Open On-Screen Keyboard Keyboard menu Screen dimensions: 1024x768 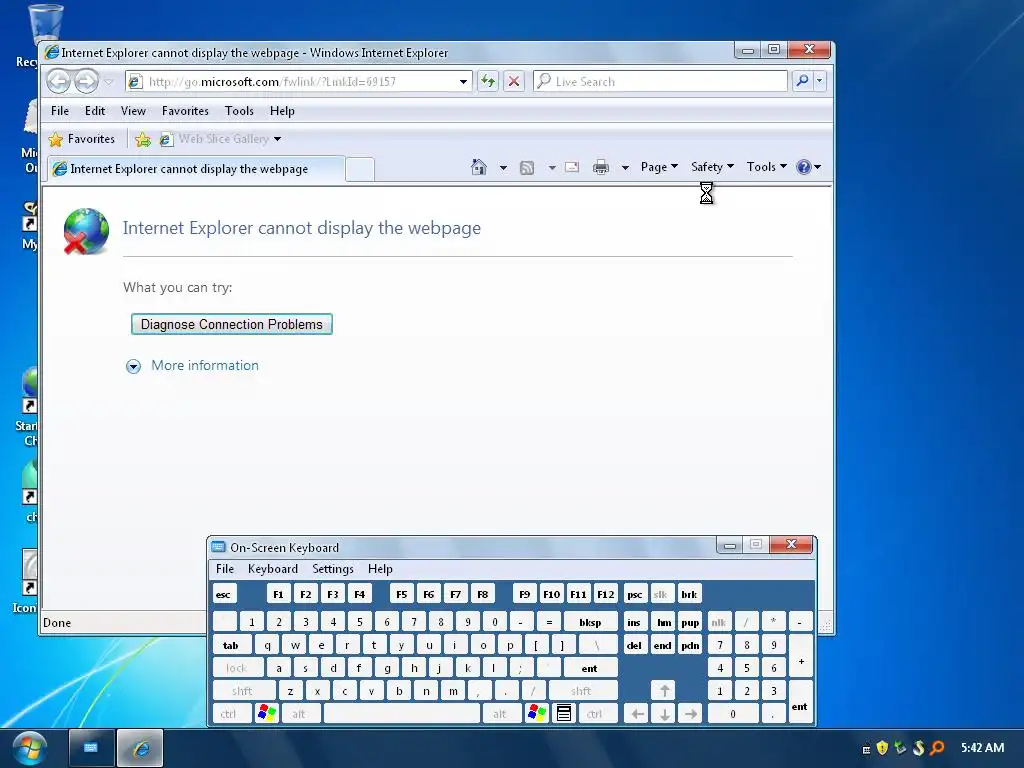pyautogui.click(x=273, y=569)
